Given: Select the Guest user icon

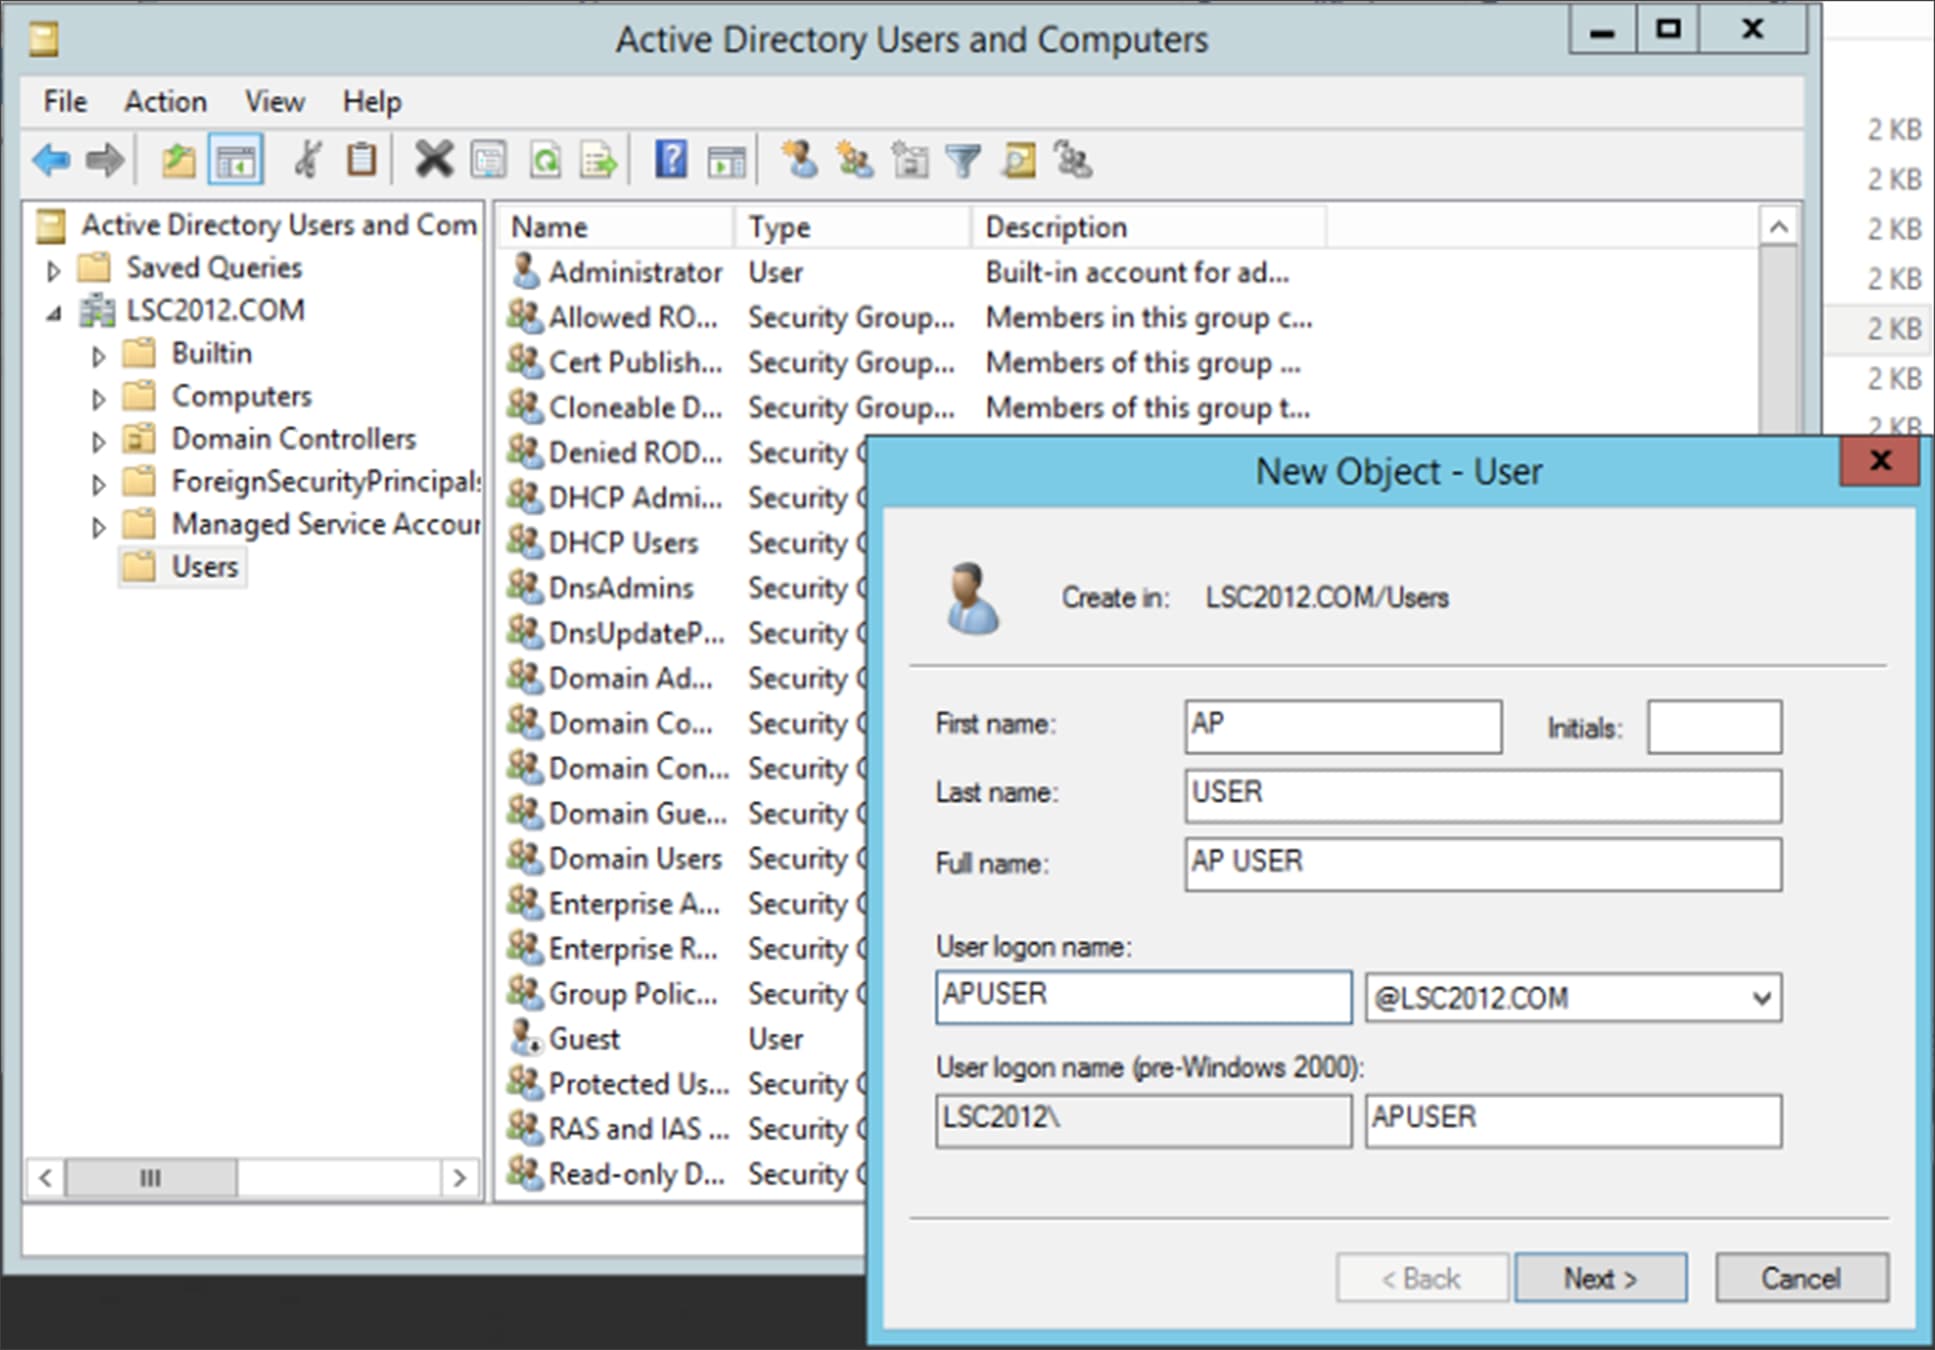Looking at the screenshot, I should pyautogui.click(x=525, y=1038).
